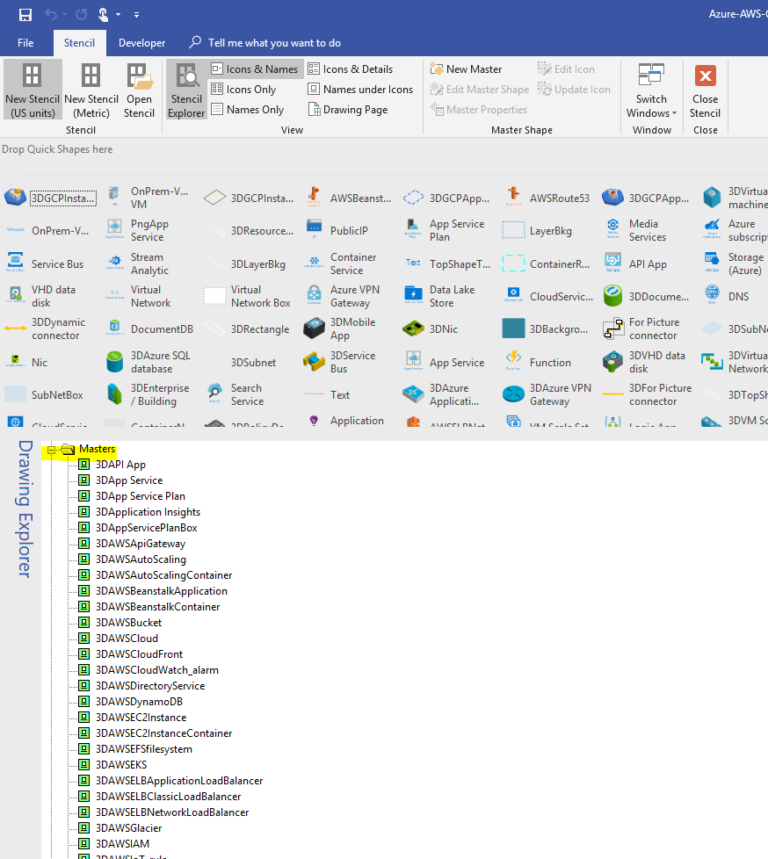
Task: Open Customize Quick Access Toolbar dropdown
Action: (x=136, y=15)
